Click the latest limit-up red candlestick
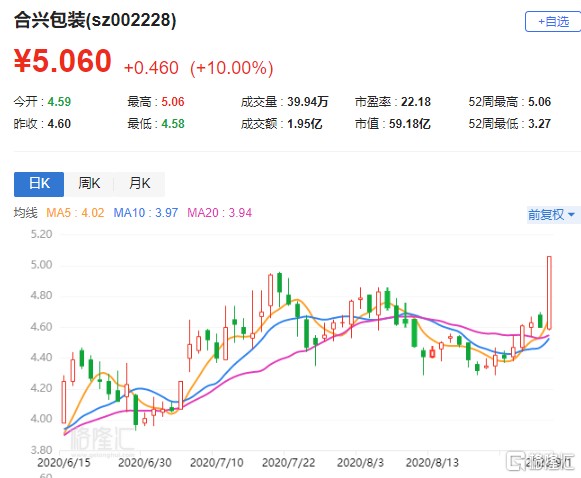The image size is (581, 478). pos(549,293)
